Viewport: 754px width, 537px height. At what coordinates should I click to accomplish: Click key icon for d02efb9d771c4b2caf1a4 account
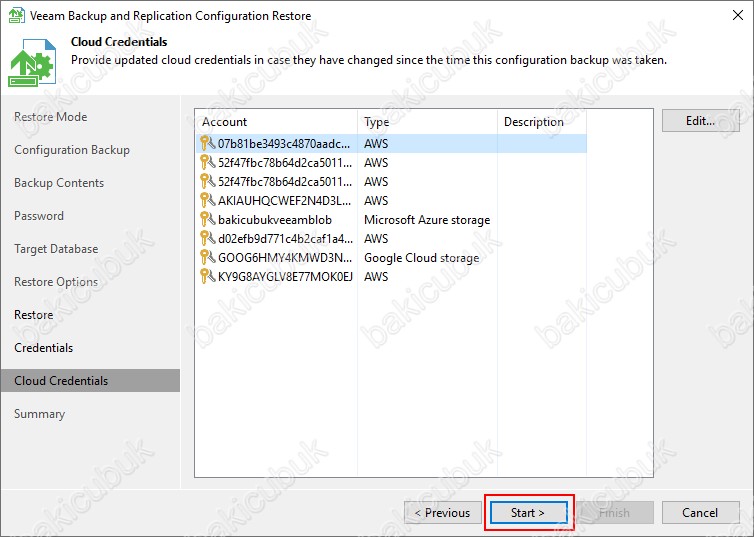click(x=208, y=239)
